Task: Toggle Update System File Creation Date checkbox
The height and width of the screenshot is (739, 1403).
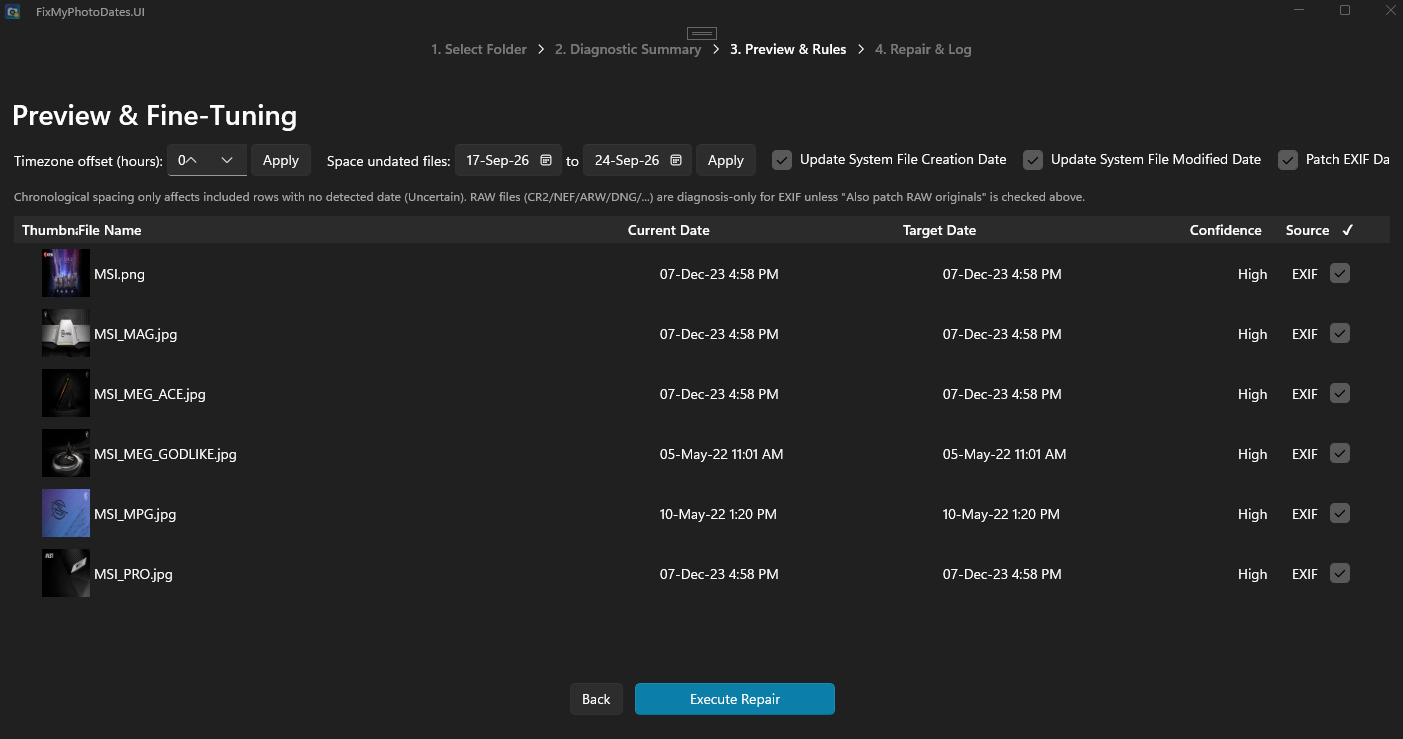Action: [x=782, y=160]
